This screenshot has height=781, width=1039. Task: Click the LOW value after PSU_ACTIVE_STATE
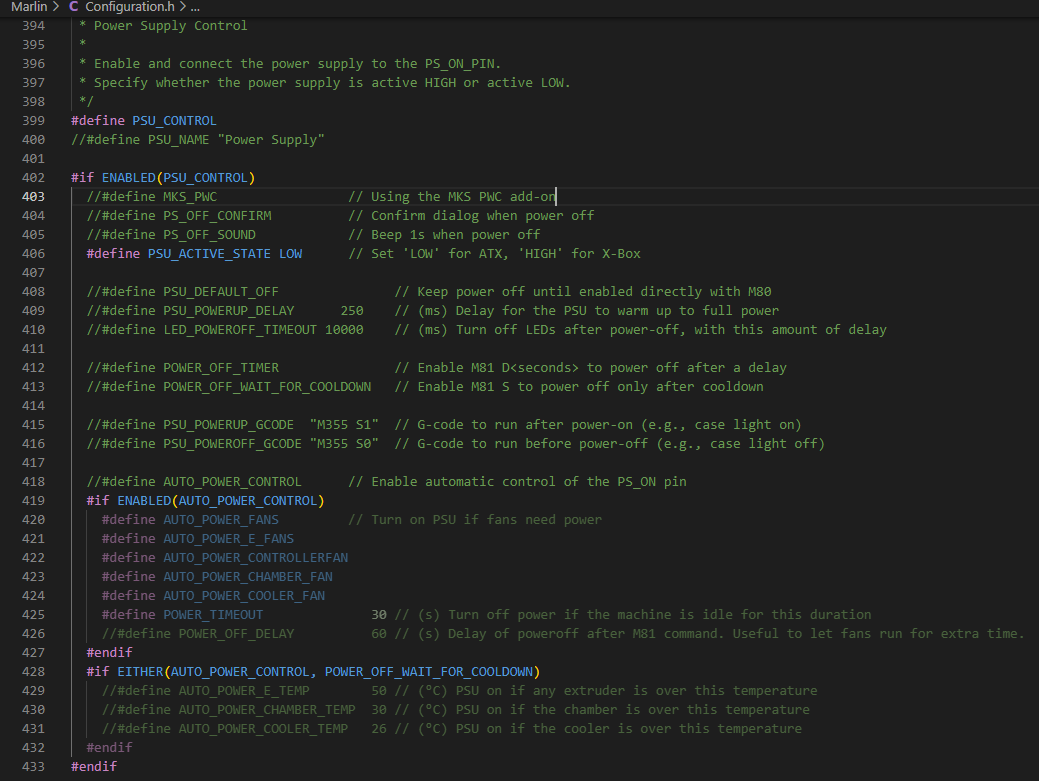pos(290,254)
